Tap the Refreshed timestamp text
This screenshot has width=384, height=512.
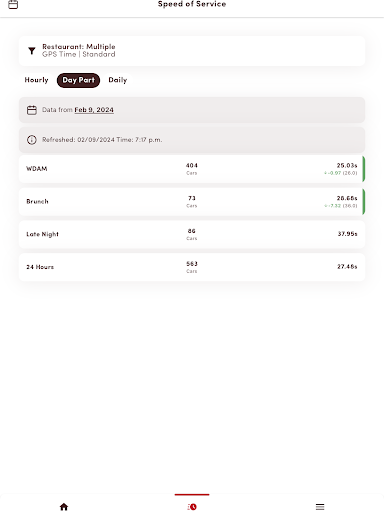tap(102, 140)
